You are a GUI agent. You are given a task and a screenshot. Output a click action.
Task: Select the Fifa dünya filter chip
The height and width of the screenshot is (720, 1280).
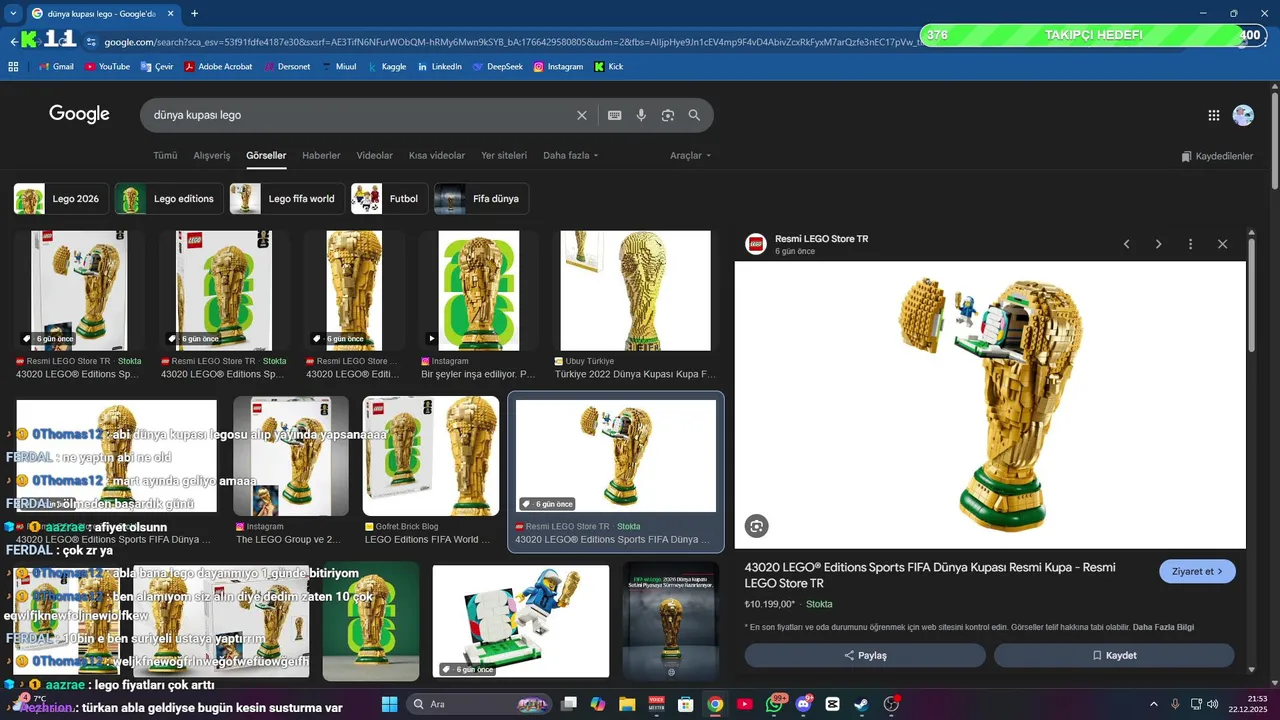[481, 198]
